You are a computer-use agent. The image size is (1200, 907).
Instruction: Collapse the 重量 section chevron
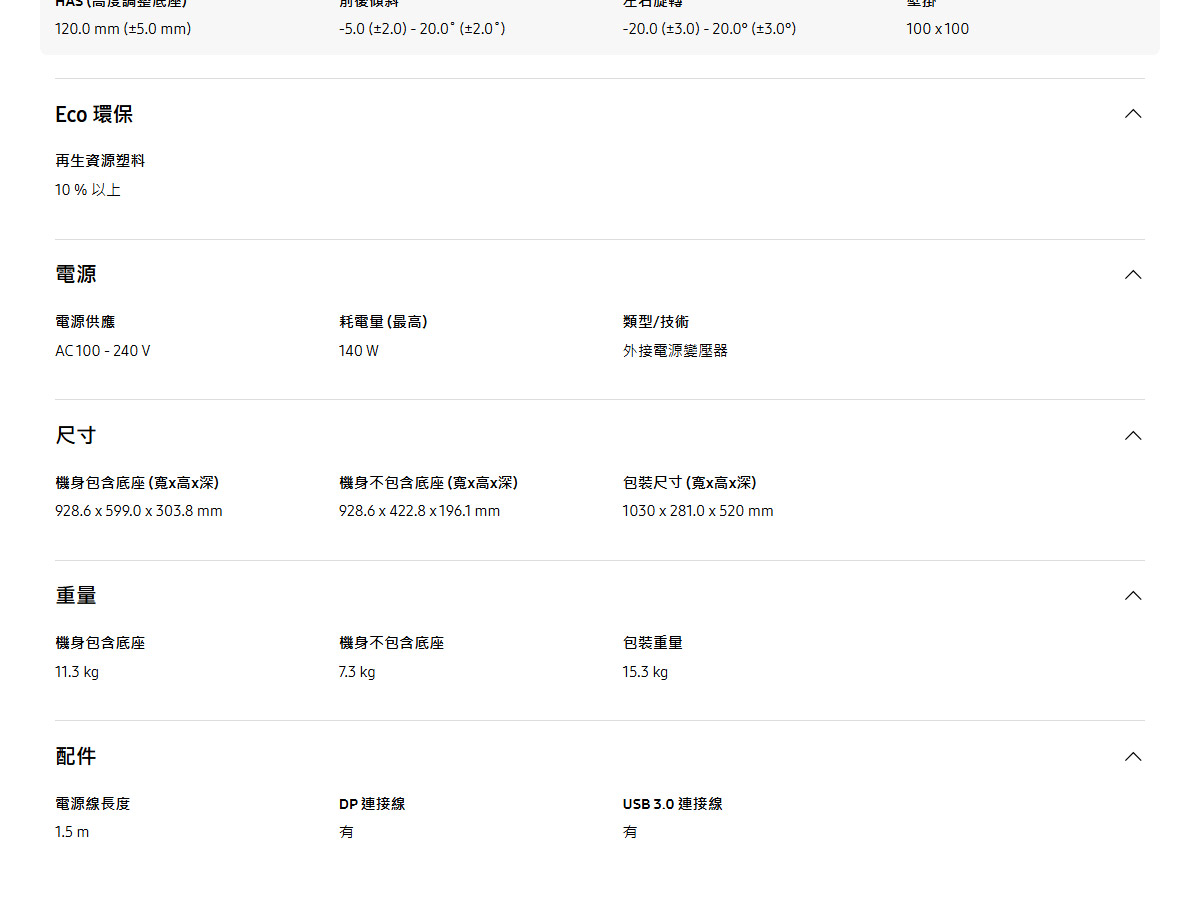(1132, 595)
